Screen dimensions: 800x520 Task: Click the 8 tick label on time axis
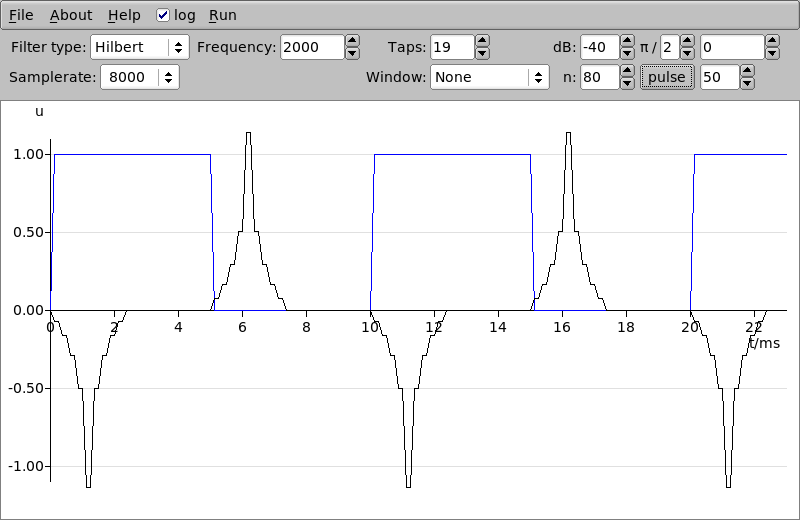306,327
